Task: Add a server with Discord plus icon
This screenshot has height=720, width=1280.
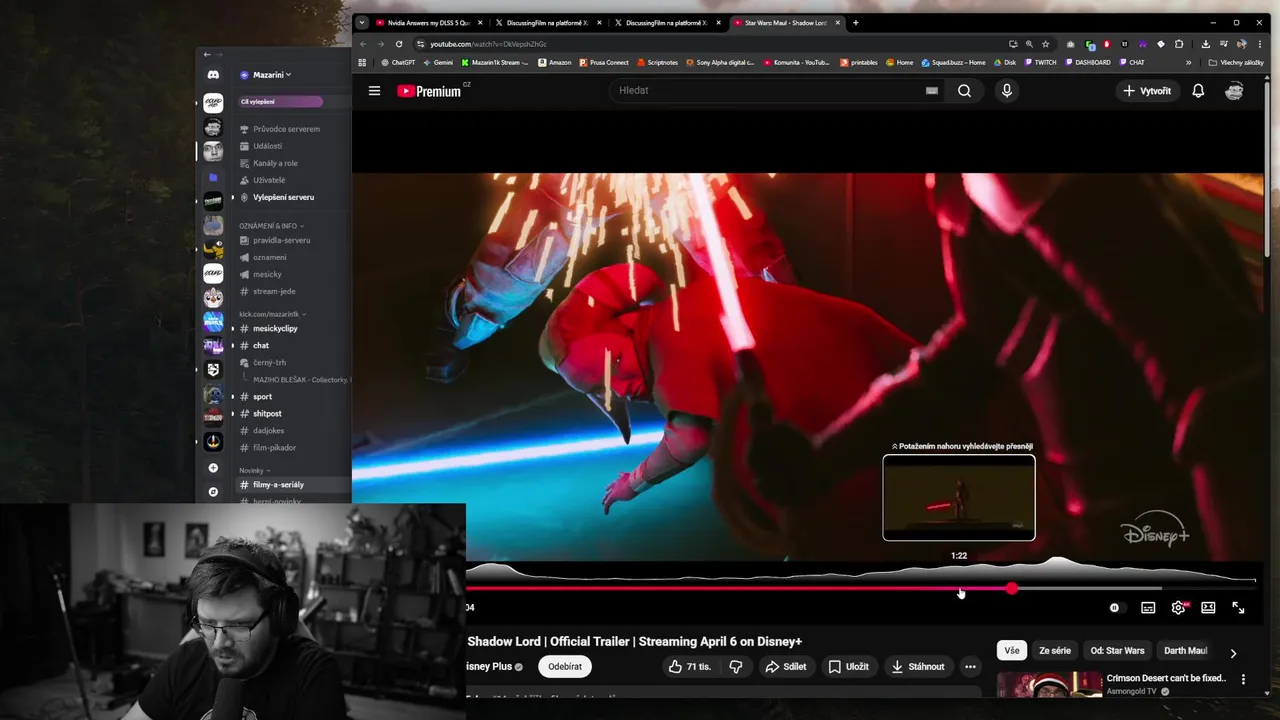Action: (213, 468)
